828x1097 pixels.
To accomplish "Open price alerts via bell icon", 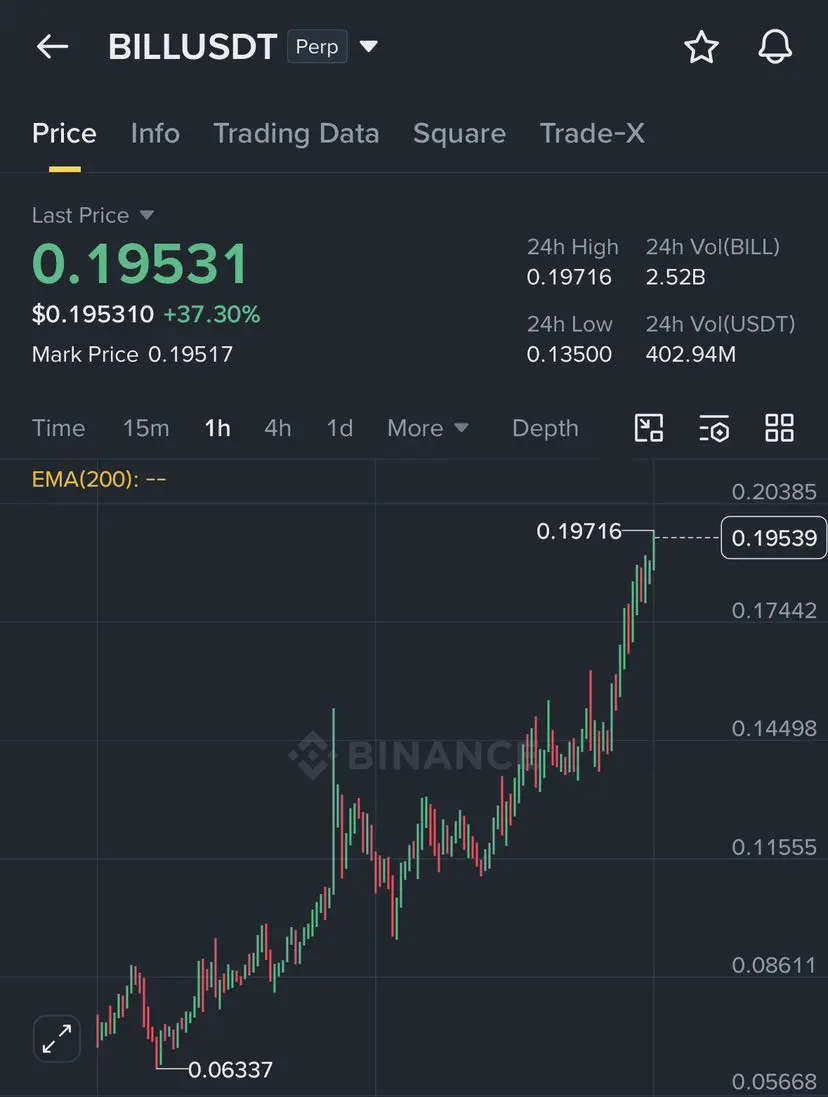I will coord(775,47).
